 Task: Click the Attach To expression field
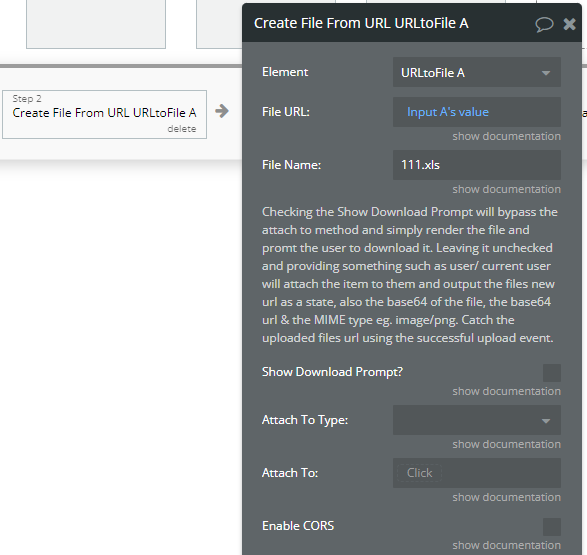477,473
